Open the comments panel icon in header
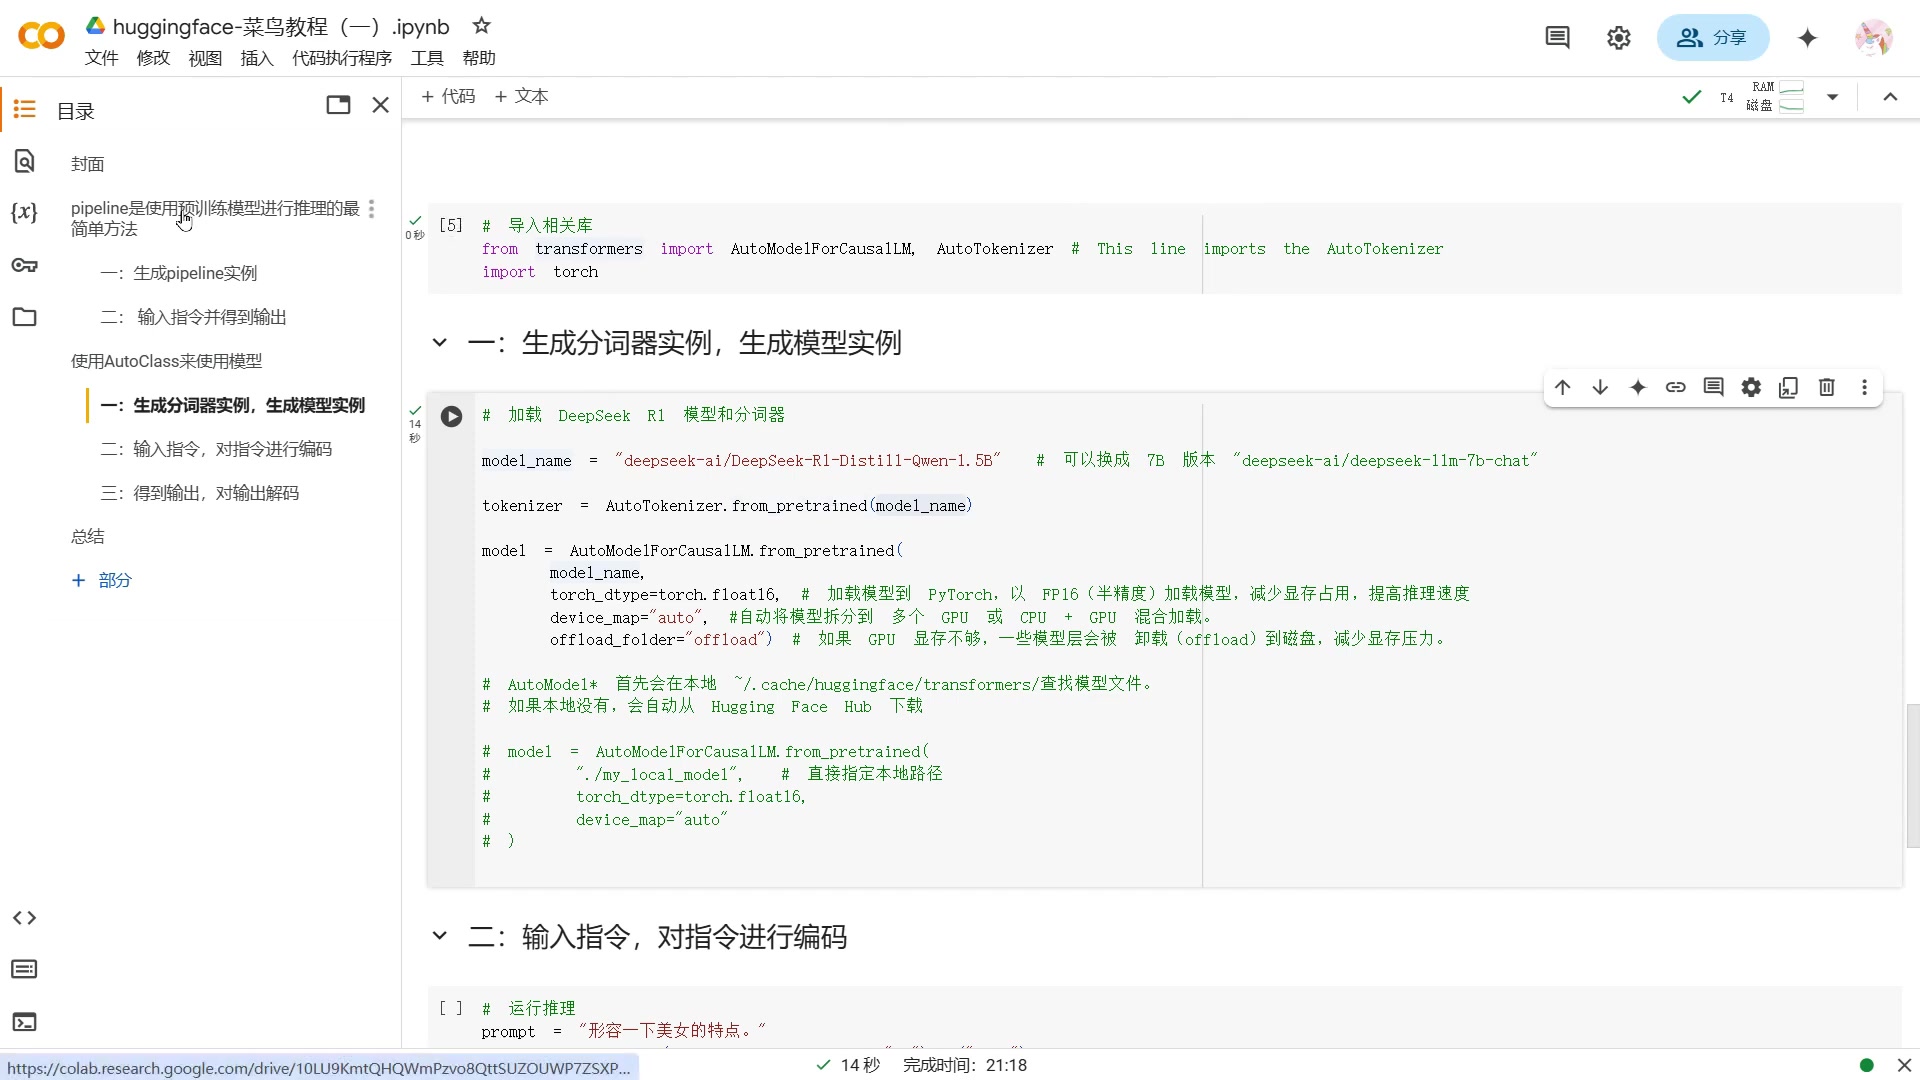Image resolution: width=1920 pixels, height=1080 pixels. [x=1557, y=38]
